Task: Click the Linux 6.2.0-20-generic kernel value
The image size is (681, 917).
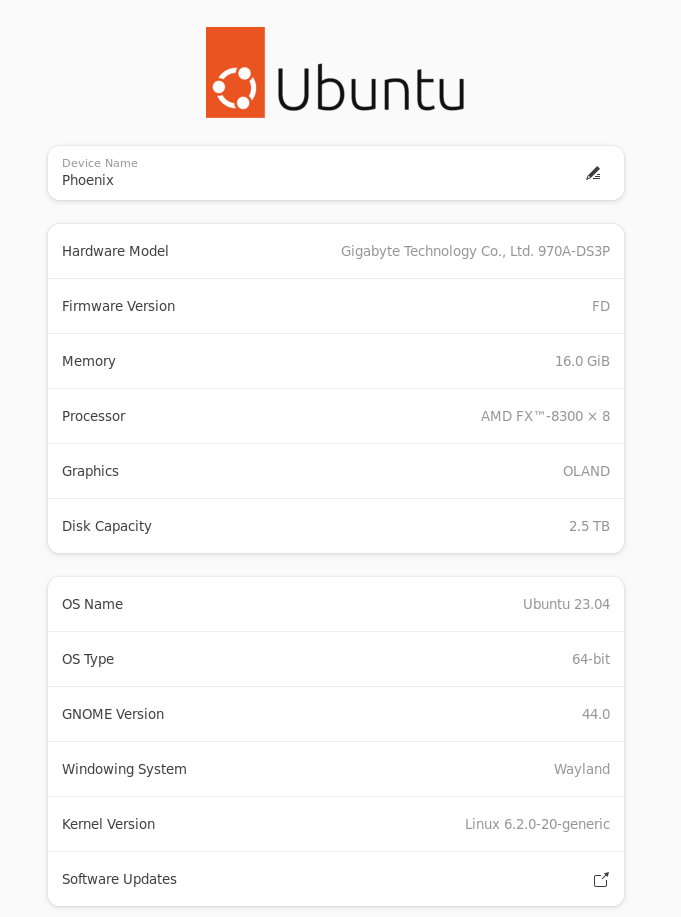Action: tap(537, 824)
